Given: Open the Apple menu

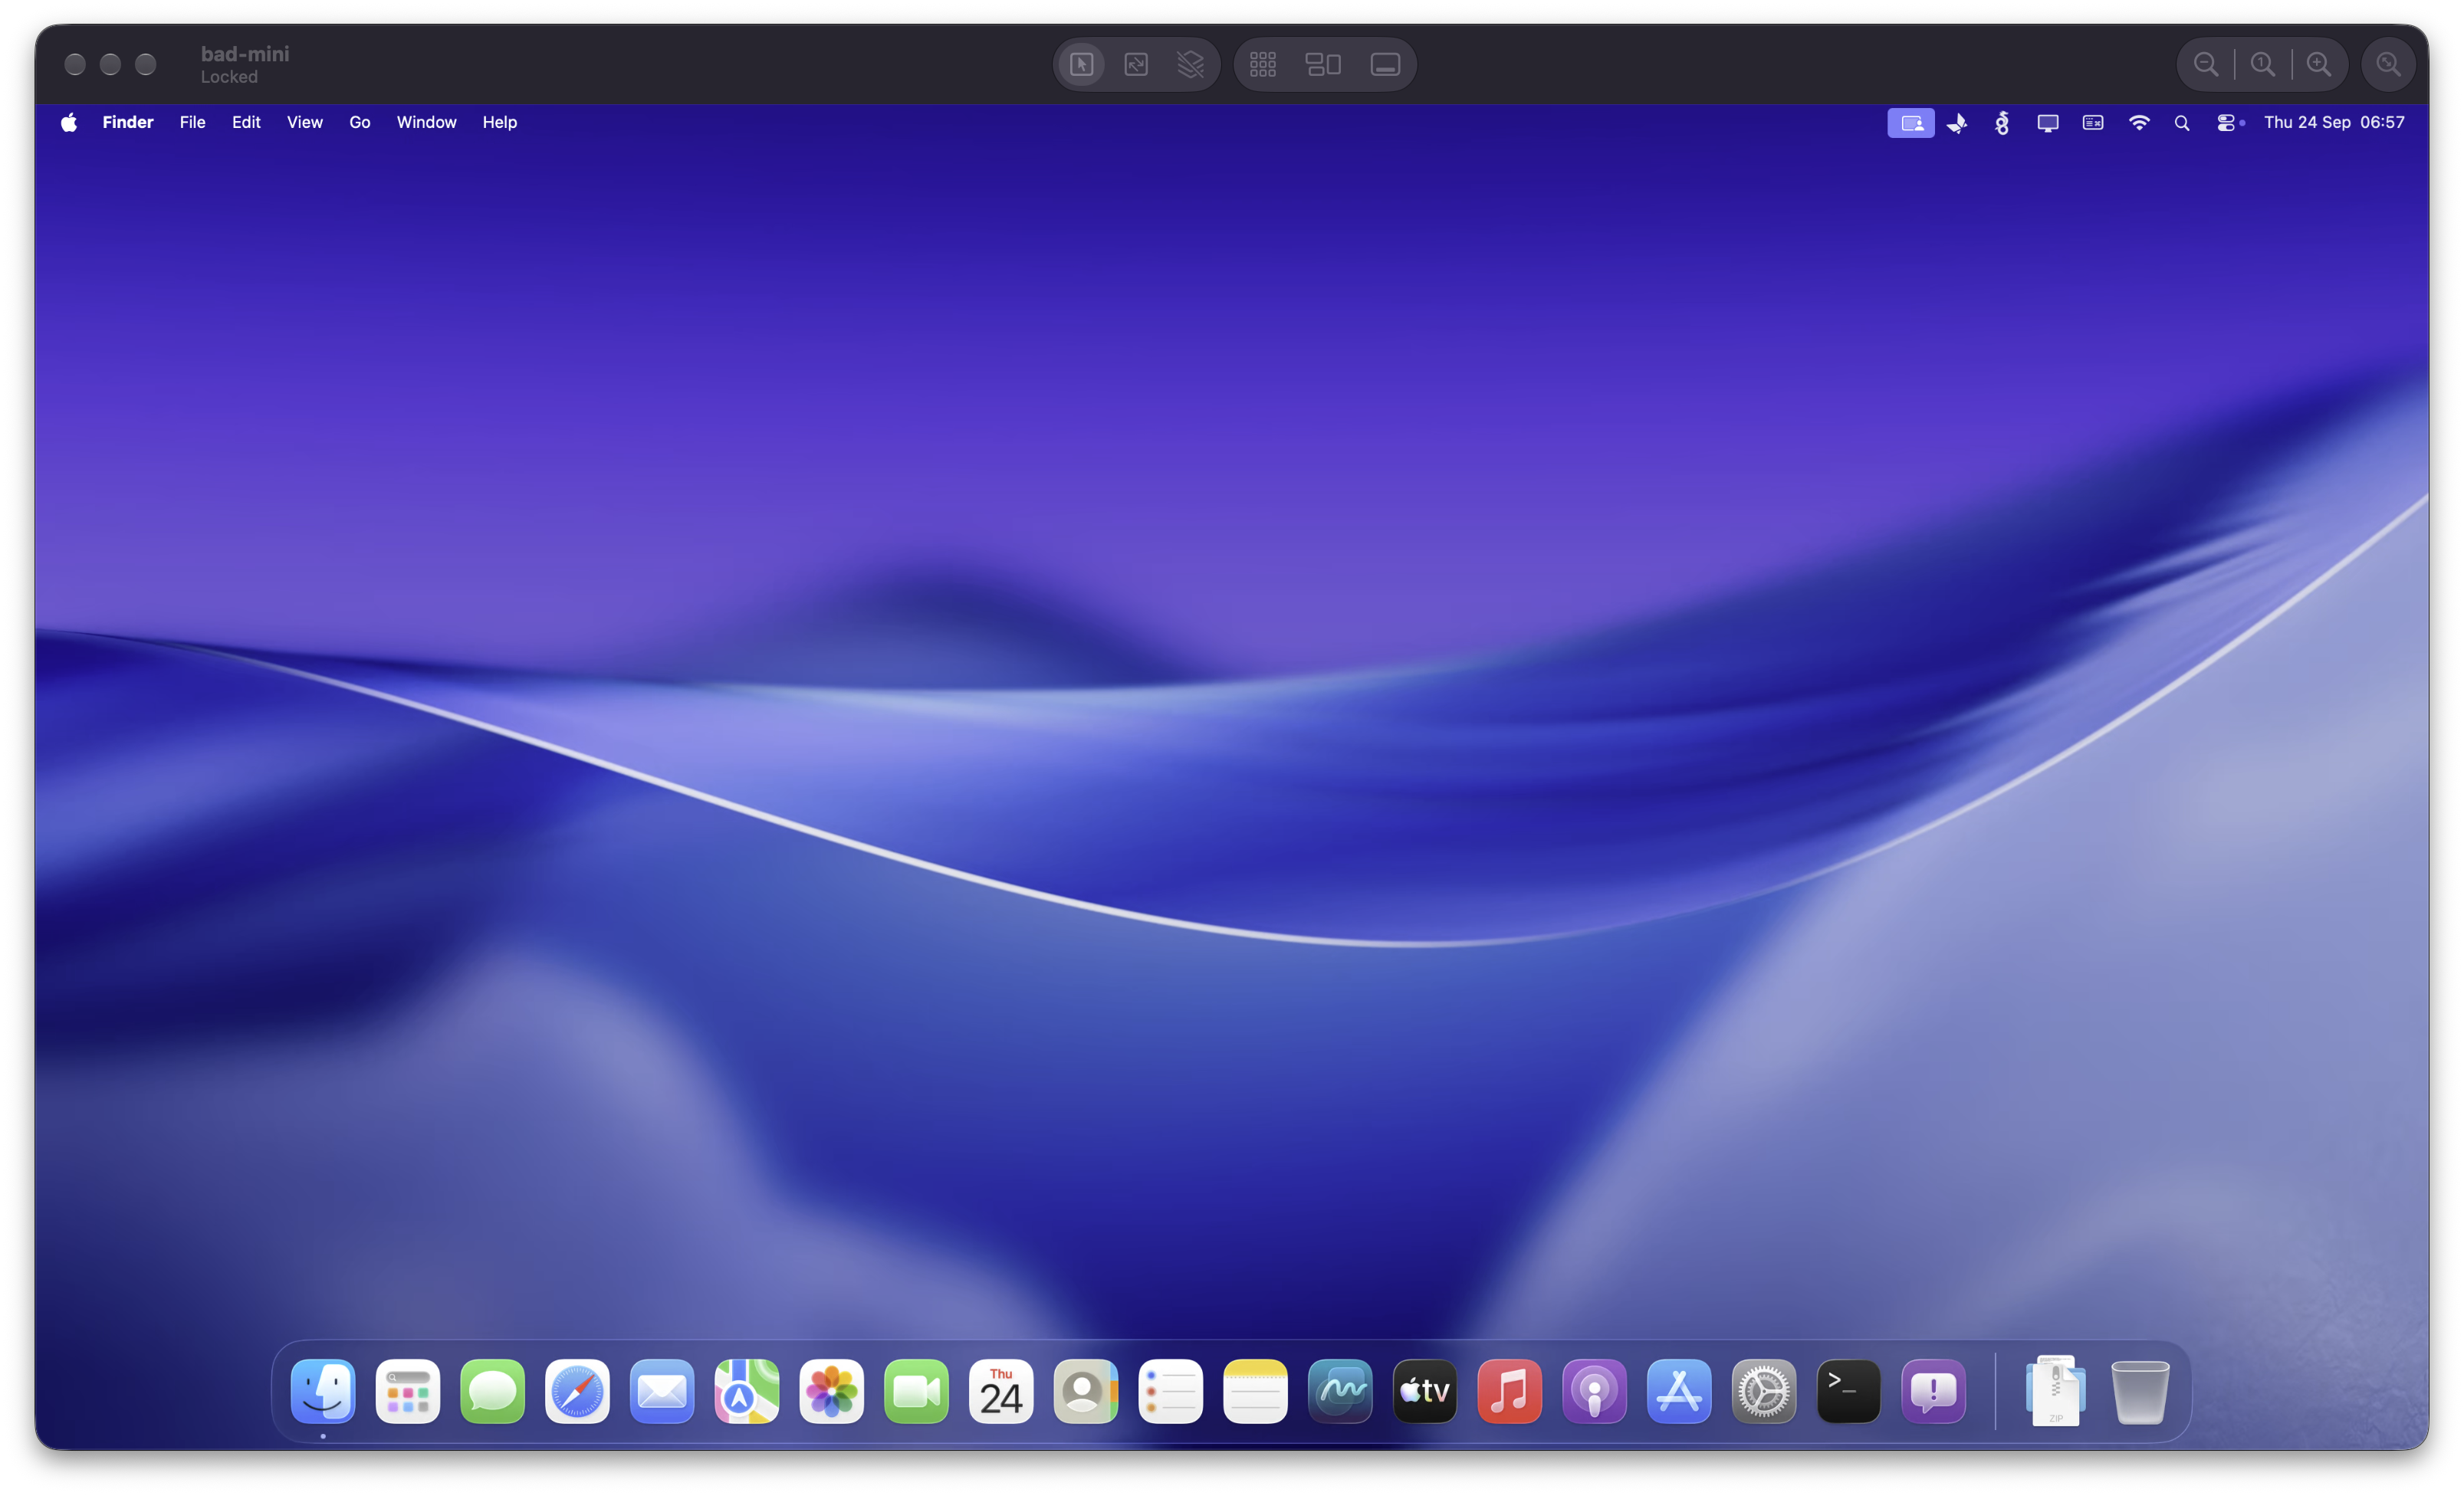Looking at the screenshot, I should 69,122.
